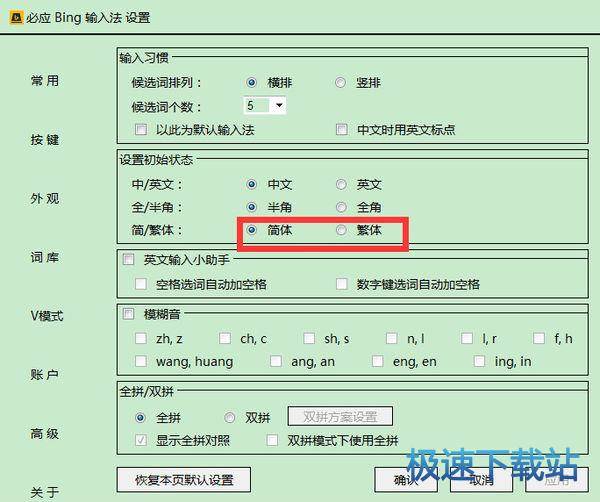Open the 常用 settings tab
This screenshot has height=502, width=600.
tap(45, 81)
